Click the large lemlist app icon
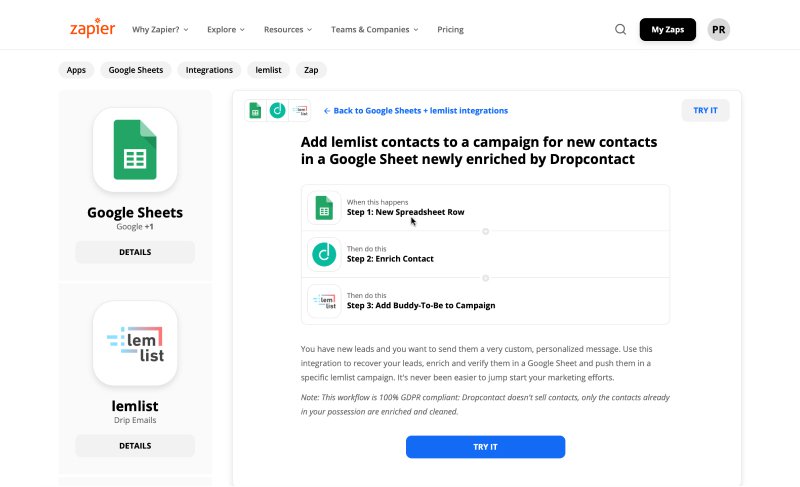This screenshot has width=800, height=487. [x=135, y=343]
